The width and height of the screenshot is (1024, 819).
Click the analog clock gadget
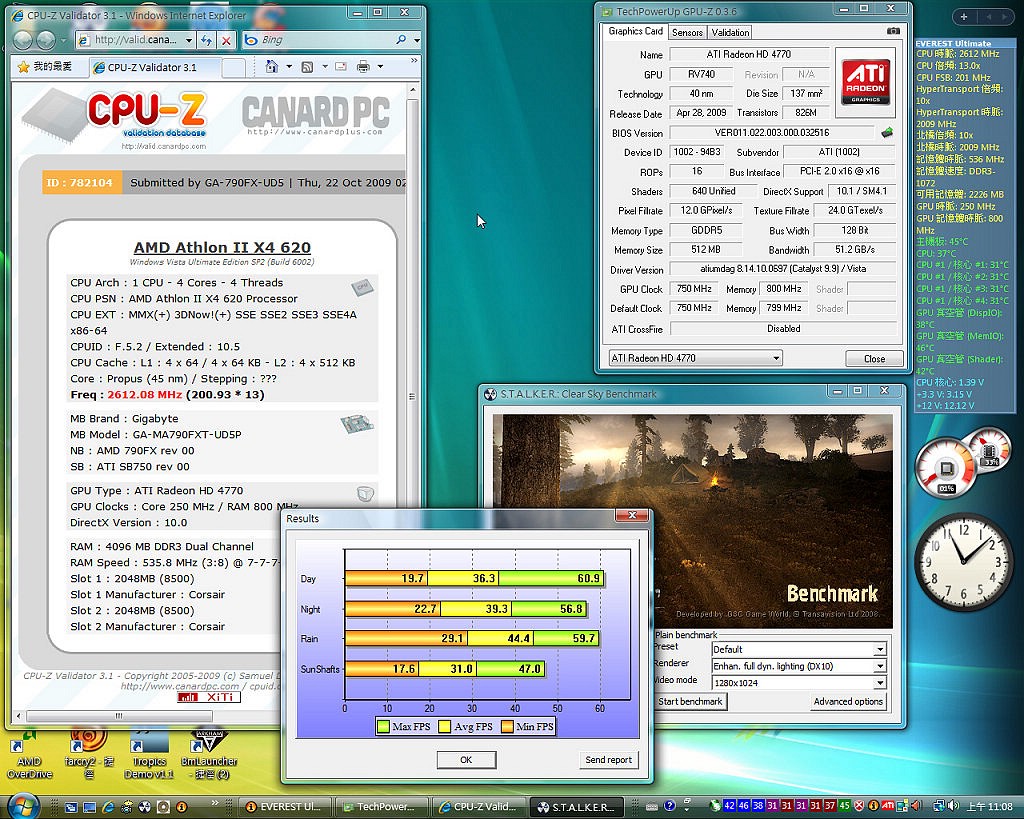point(964,562)
